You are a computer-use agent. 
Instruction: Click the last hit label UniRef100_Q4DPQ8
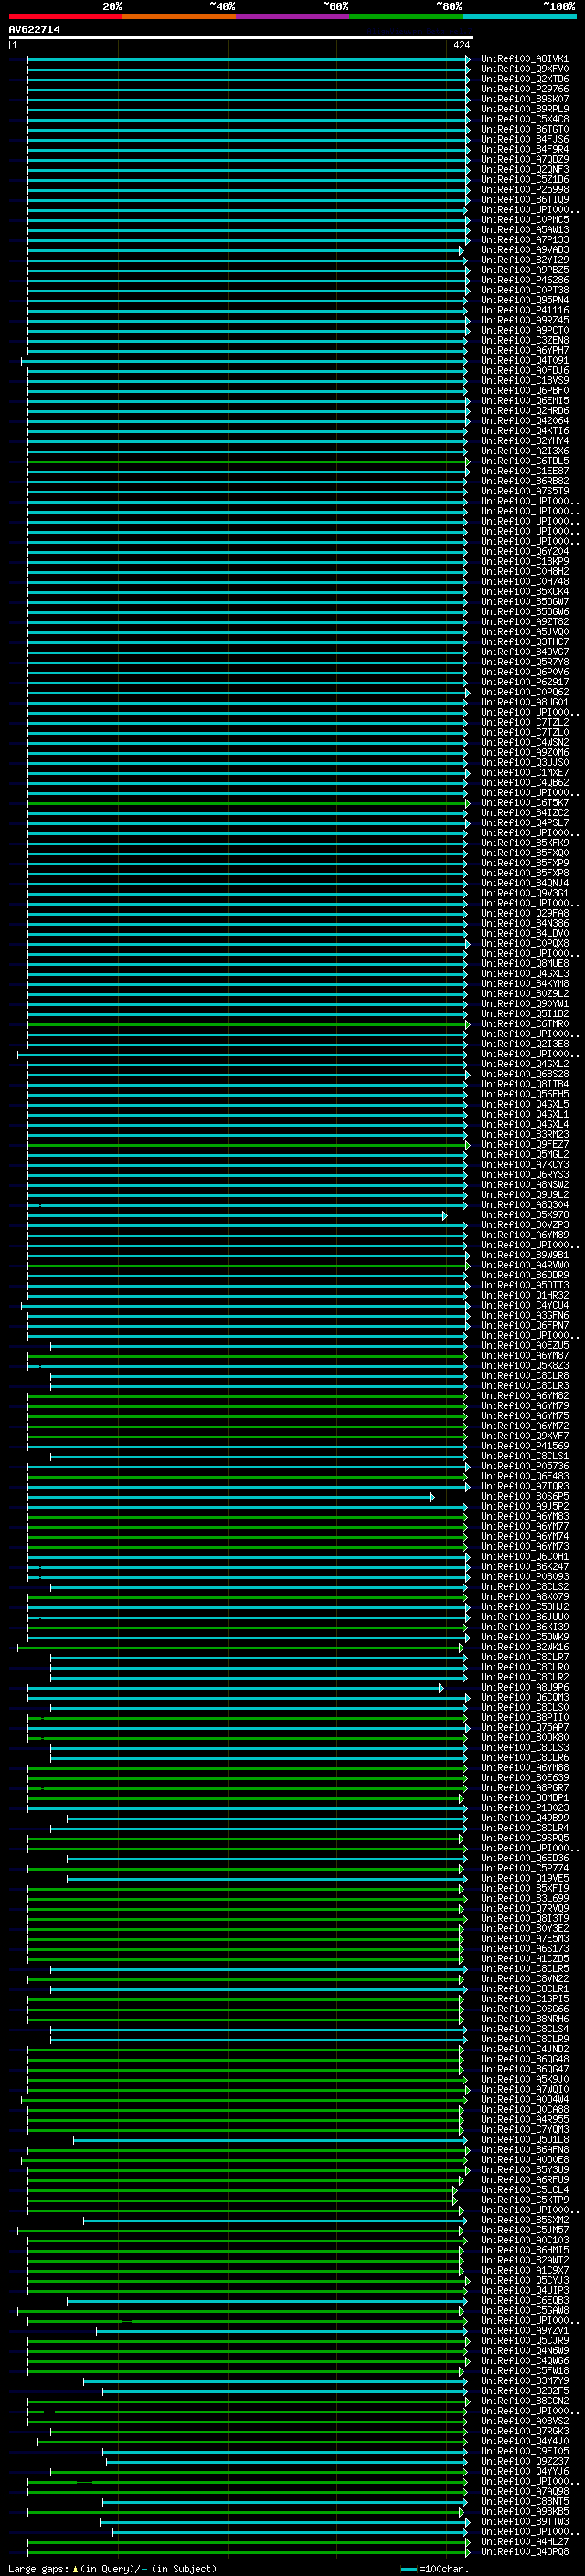tap(525, 2552)
